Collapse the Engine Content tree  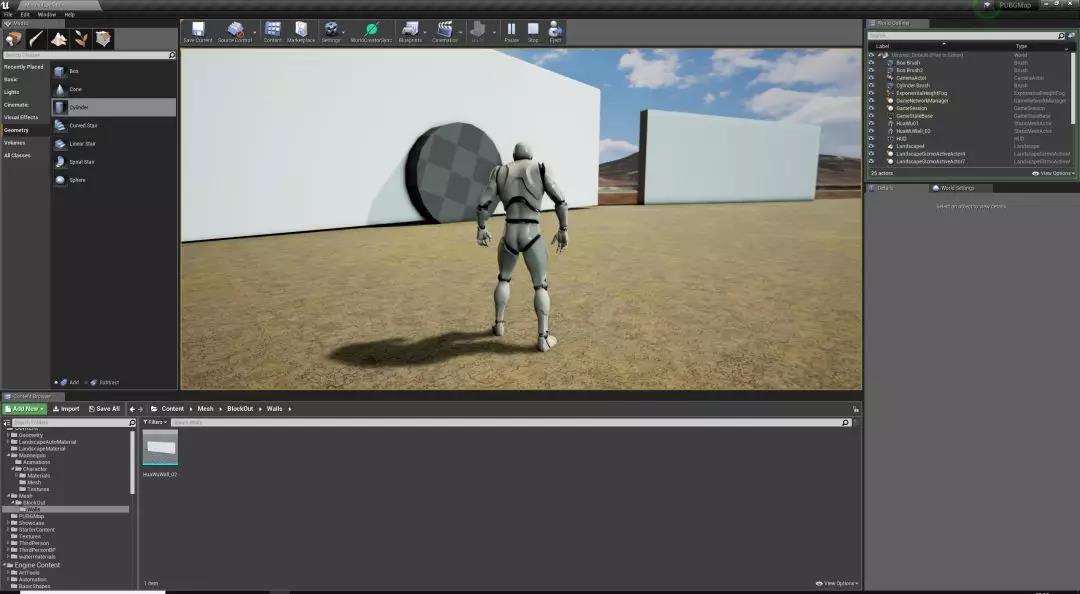coord(4,565)
